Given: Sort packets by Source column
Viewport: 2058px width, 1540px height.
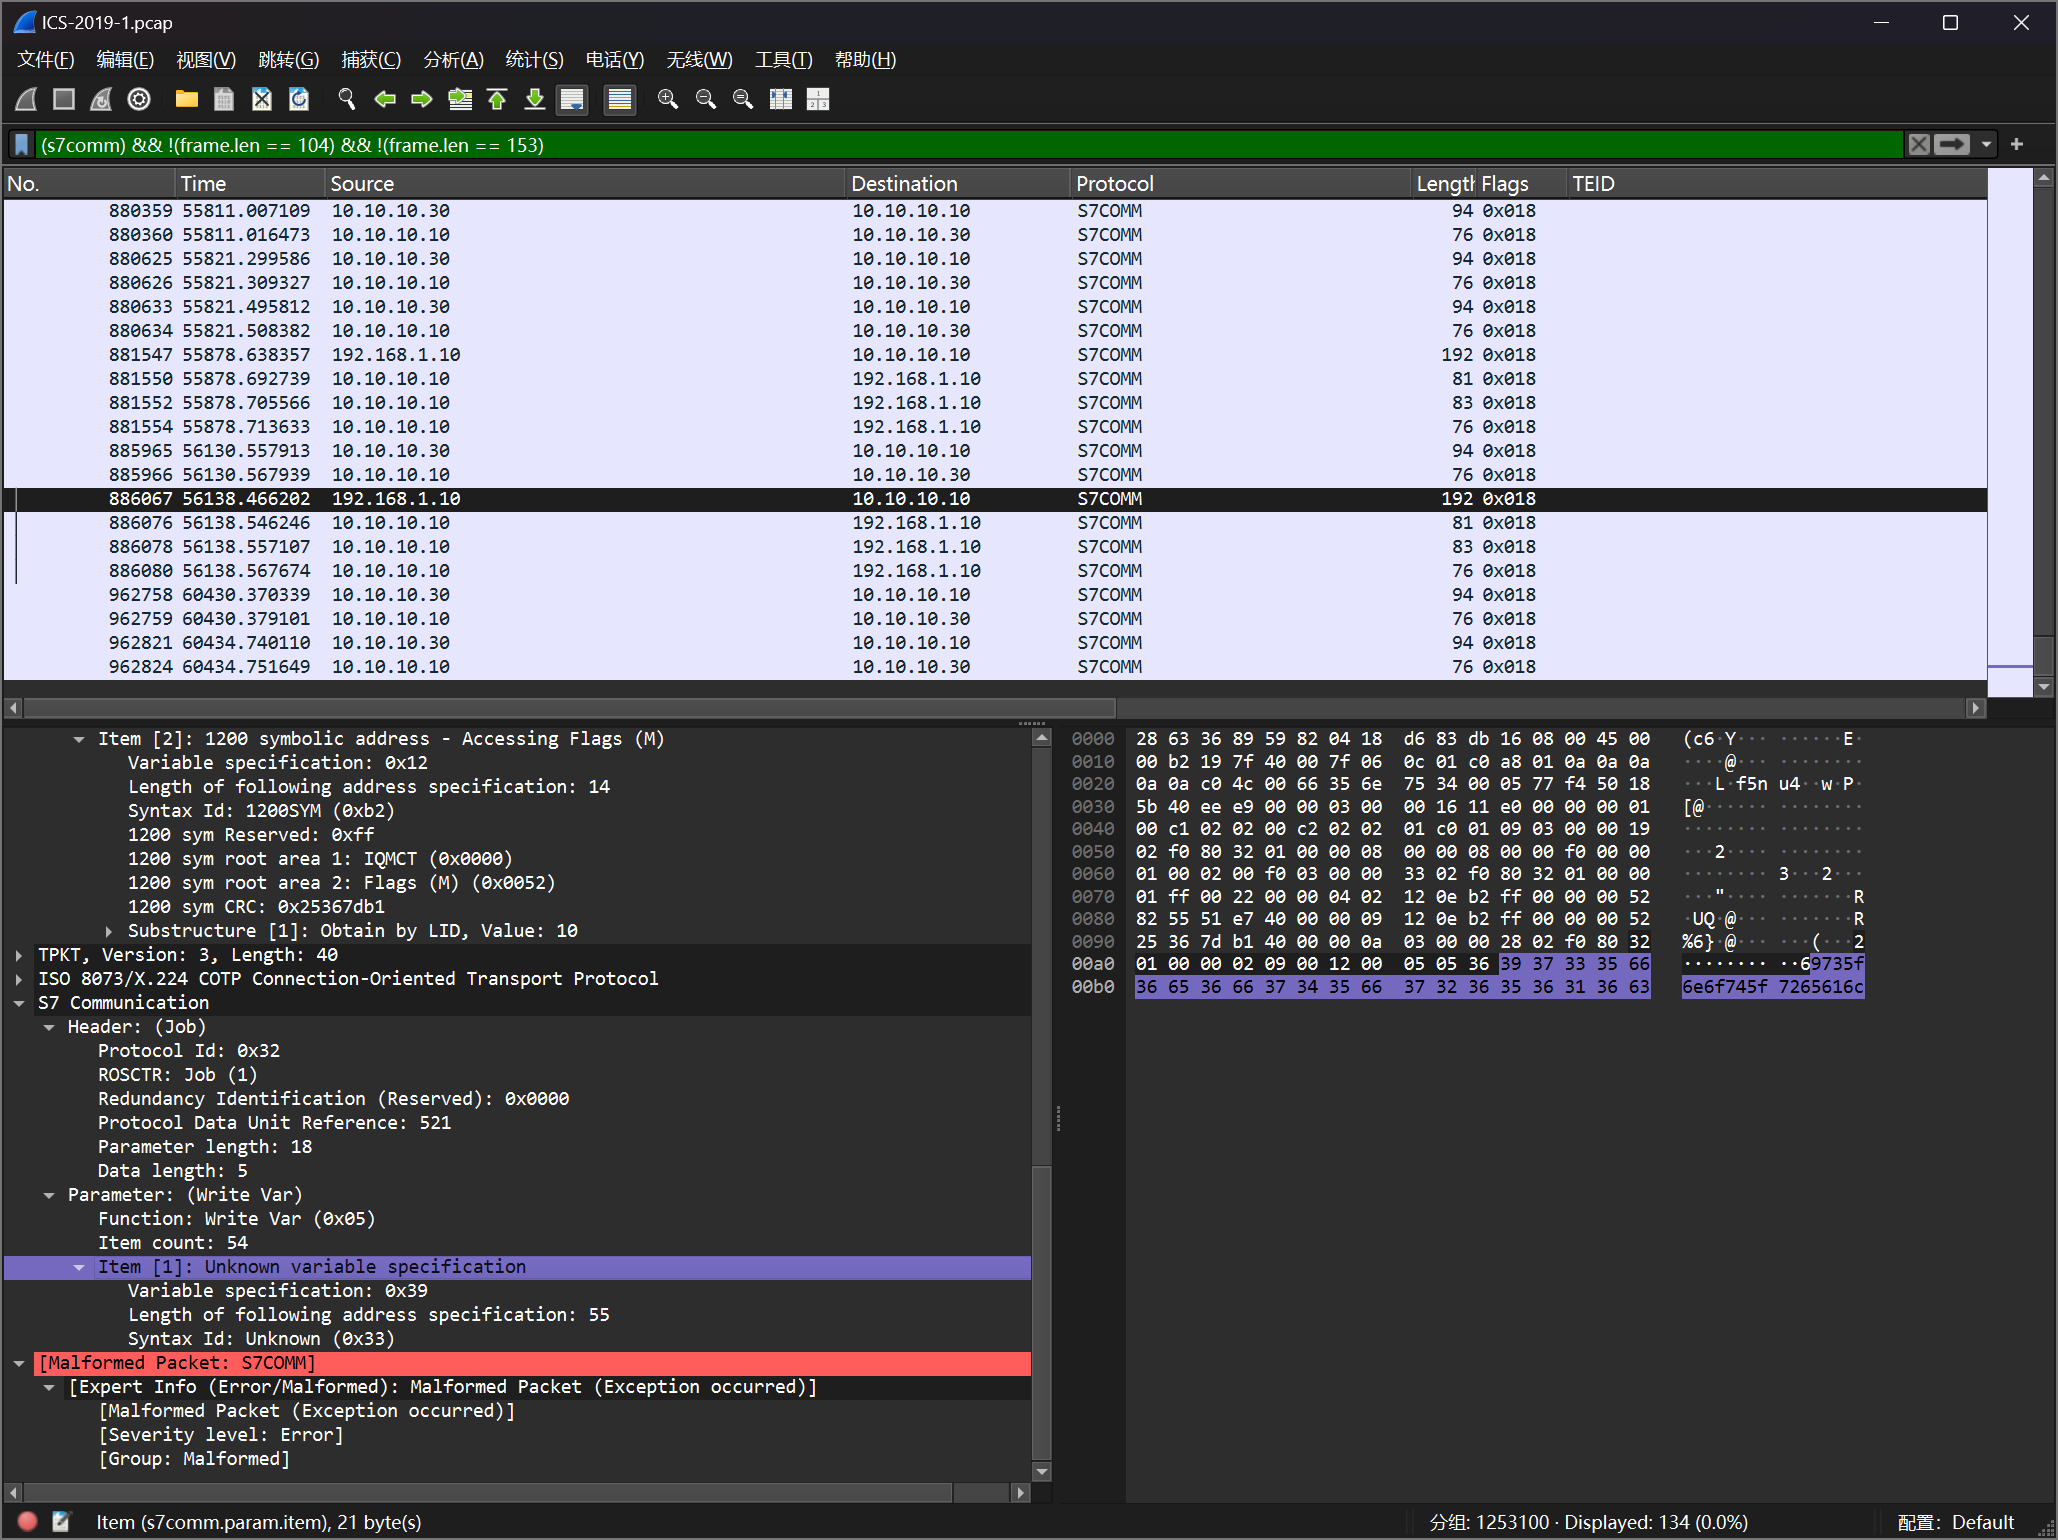Looking at the screenshot, I should pos(585,184).
